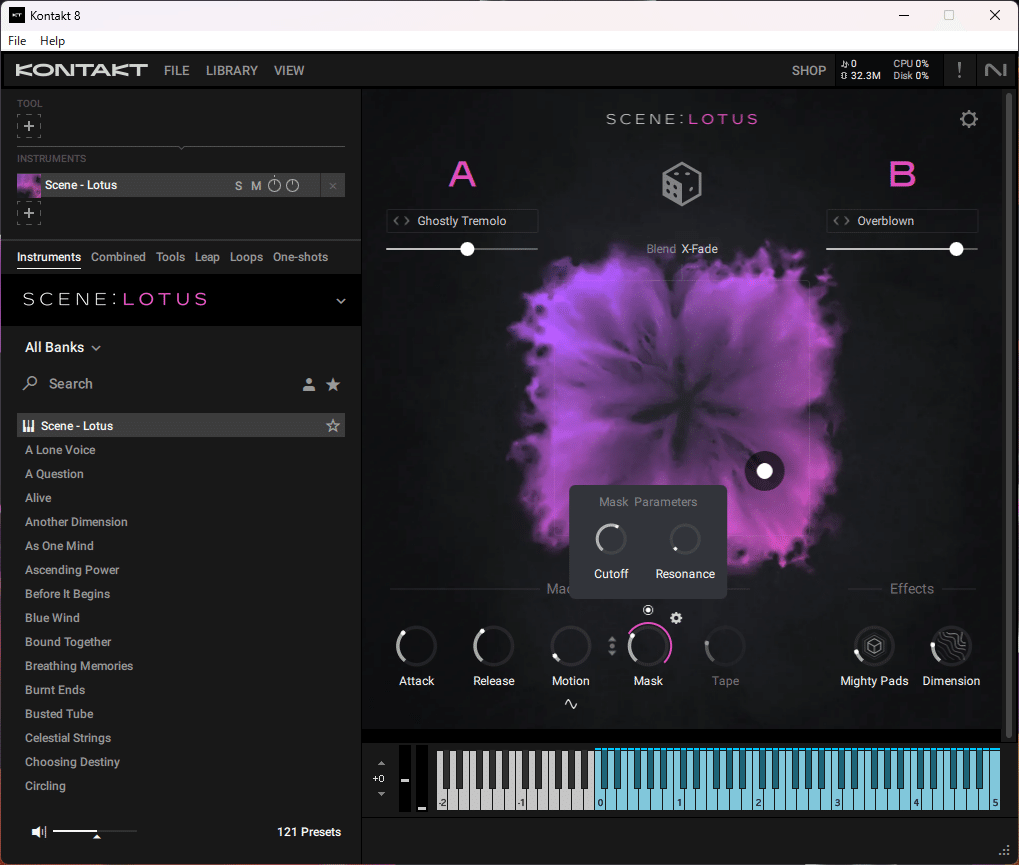Screen dimensions: 1019x865
Task: Select the Celestial Strings preset
Action: pyautogui.click(x=68, y=737)
